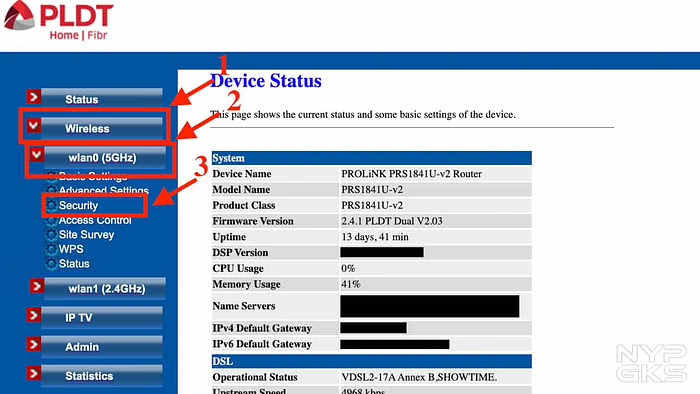Select firmware version 2.4.1 PLDT Dual V2.03
The height and width of the screenshot is (394, 700).
click(392, 221)
